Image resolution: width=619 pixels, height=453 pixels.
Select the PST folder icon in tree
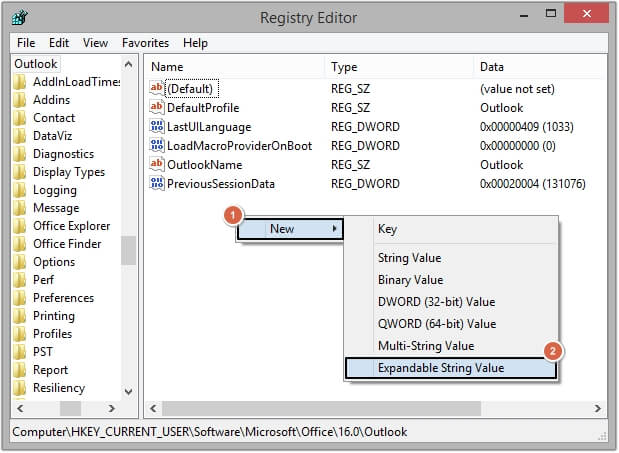[x=19, y=352]
